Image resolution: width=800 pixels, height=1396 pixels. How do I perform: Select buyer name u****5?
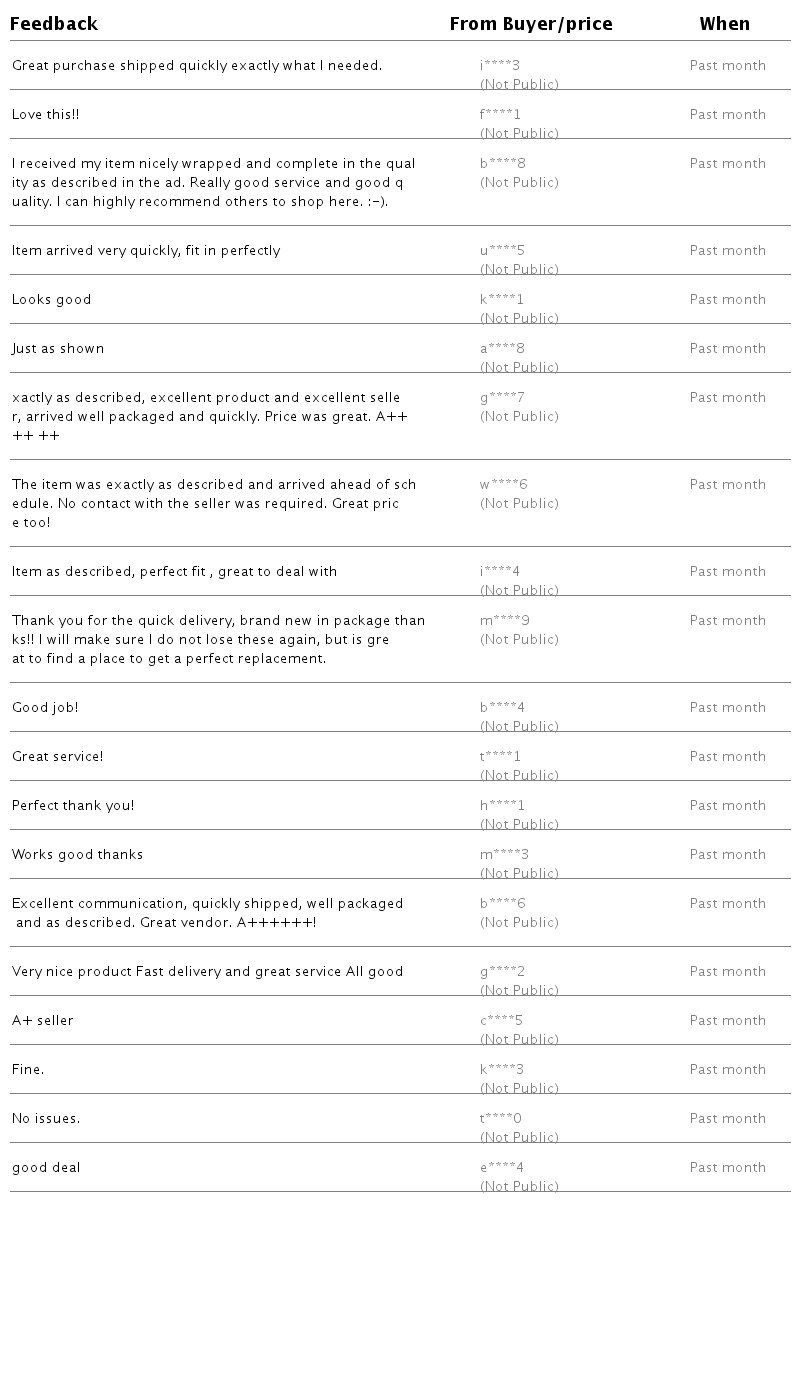click(x=502, y=251)
